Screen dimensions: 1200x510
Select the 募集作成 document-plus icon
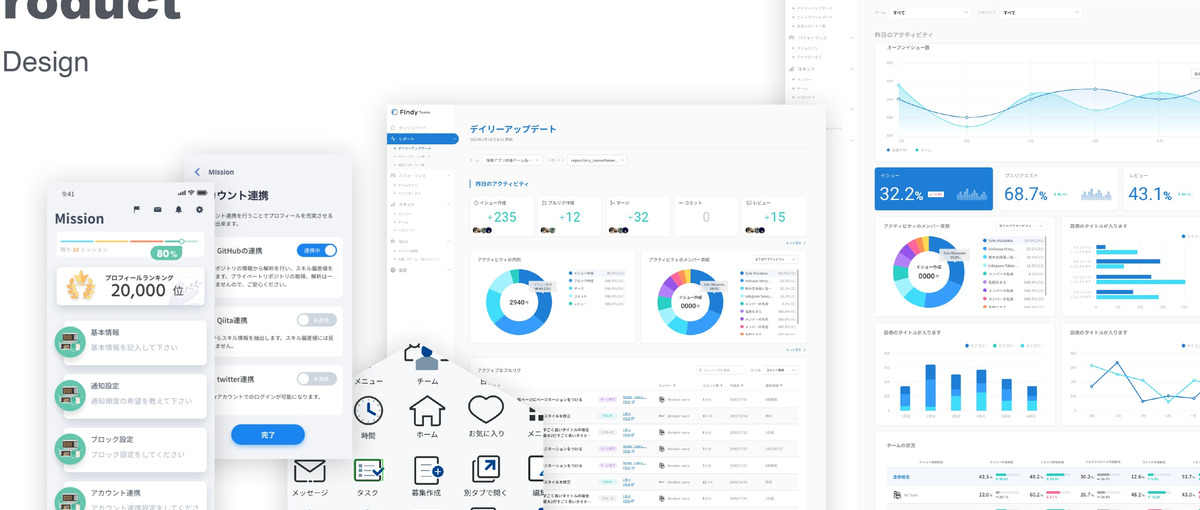(x=428, y=470)
